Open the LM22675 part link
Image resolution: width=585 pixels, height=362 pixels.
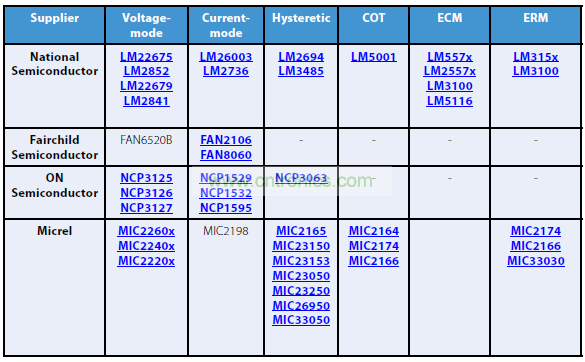pos(146,57)
